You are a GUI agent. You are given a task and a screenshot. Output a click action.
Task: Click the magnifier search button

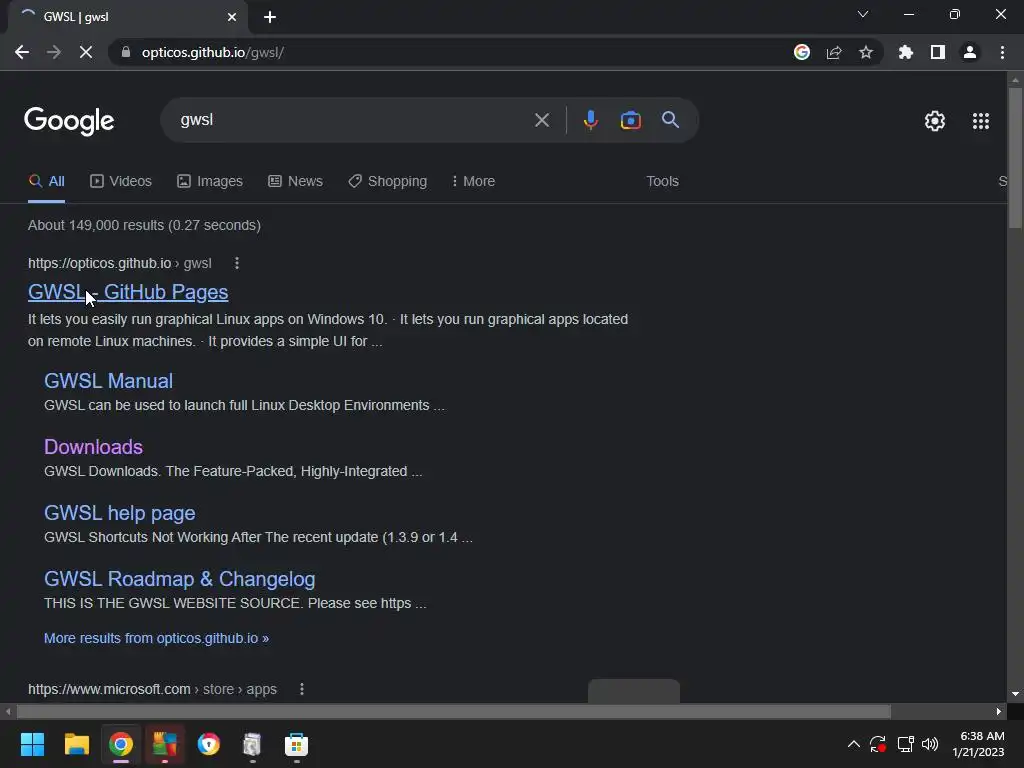(670, 120)
